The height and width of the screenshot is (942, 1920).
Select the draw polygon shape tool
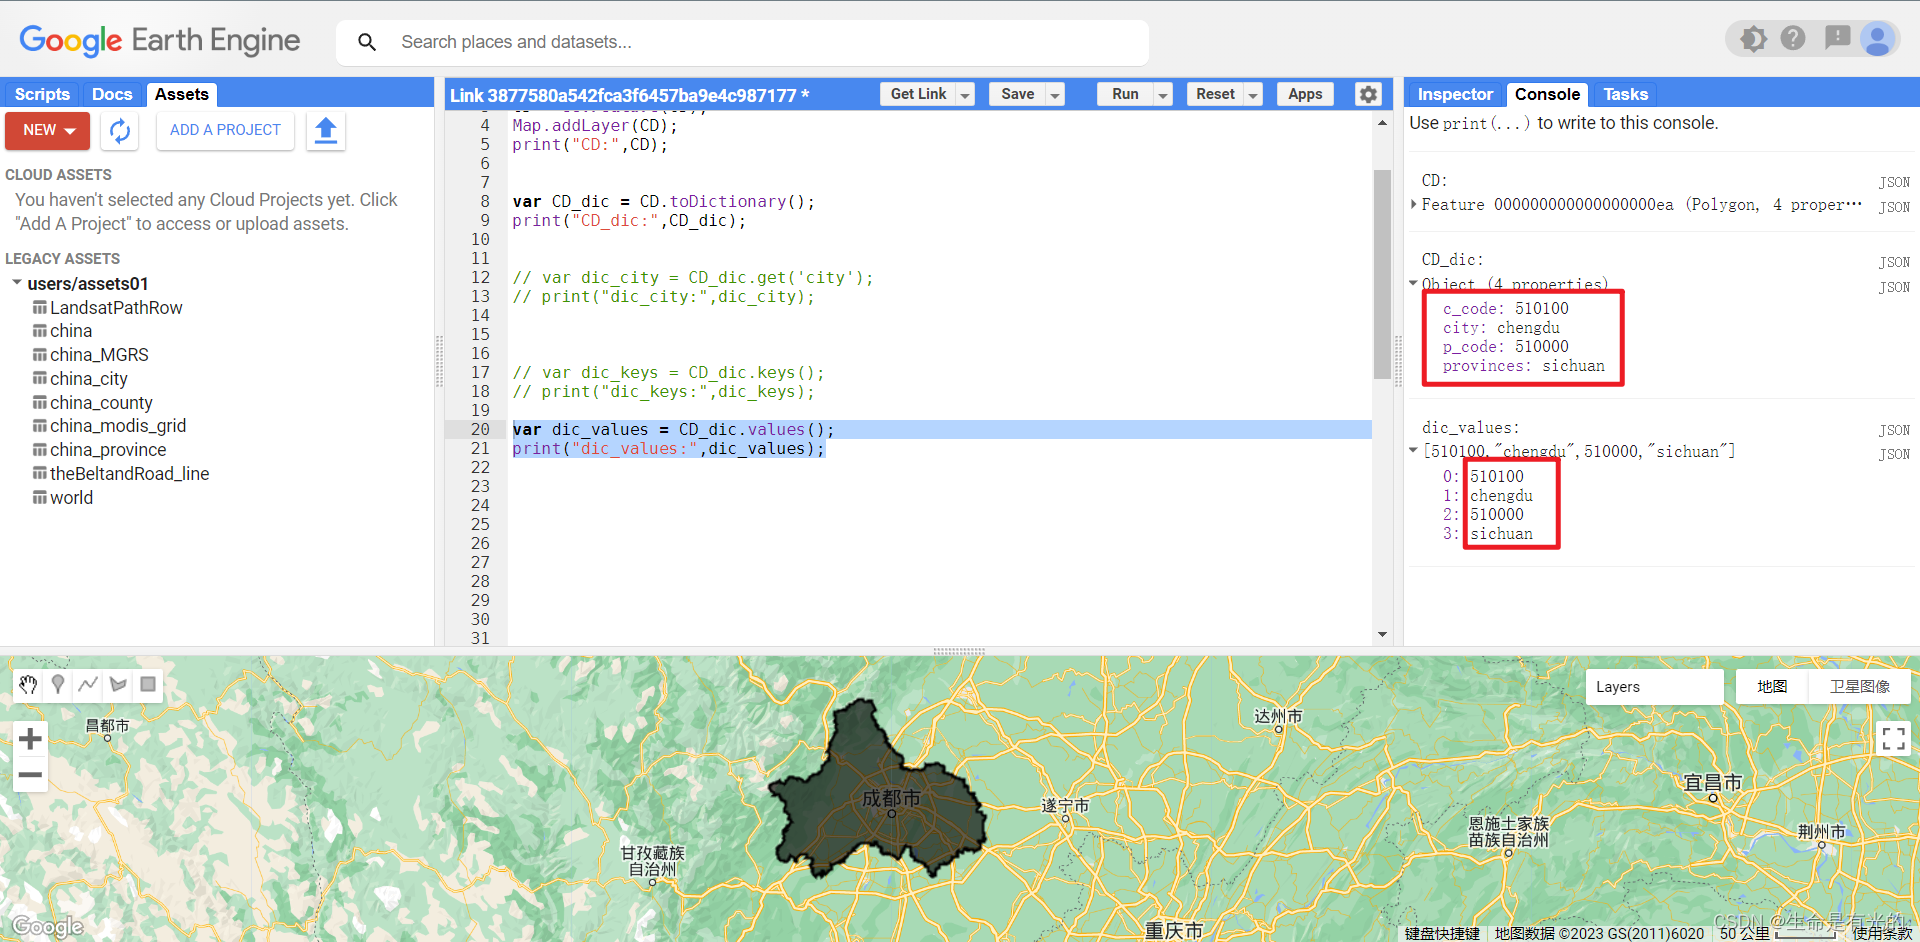tap(118, 684)
